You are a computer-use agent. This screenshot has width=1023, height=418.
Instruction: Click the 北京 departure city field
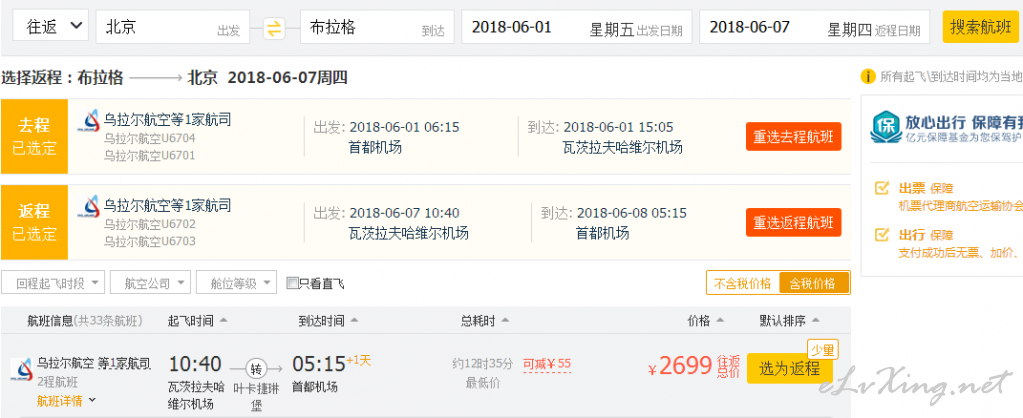pyautogui.click(x=172, y=27)
